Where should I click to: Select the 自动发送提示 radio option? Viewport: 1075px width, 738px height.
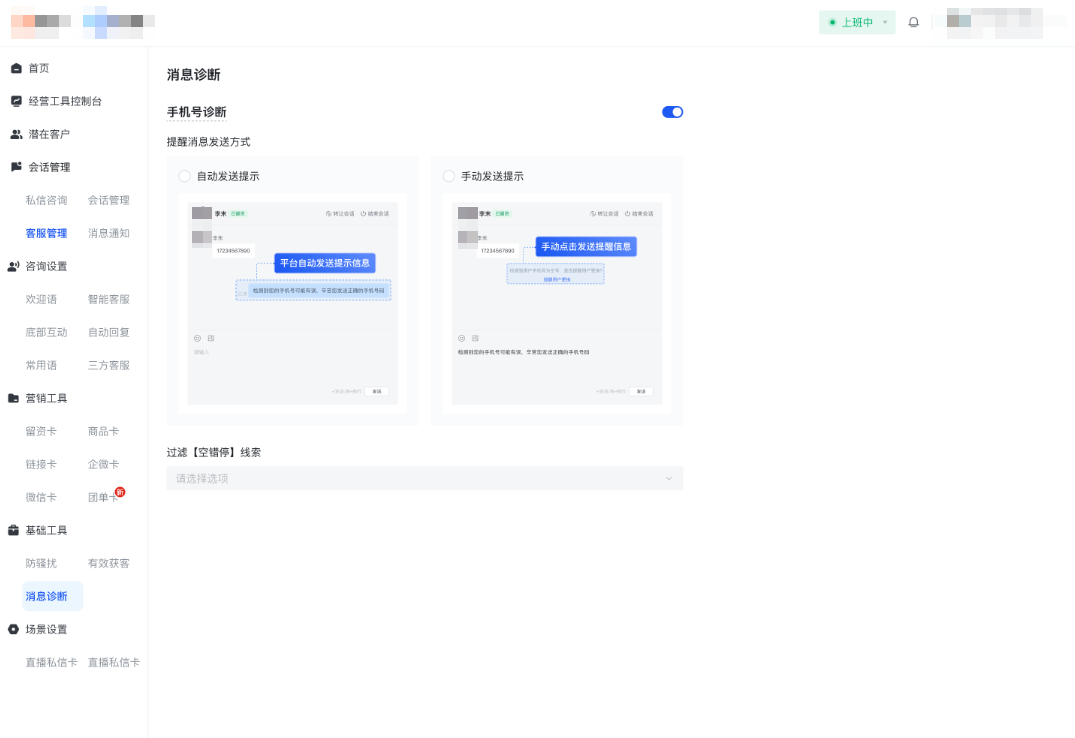tap(184, 176)
